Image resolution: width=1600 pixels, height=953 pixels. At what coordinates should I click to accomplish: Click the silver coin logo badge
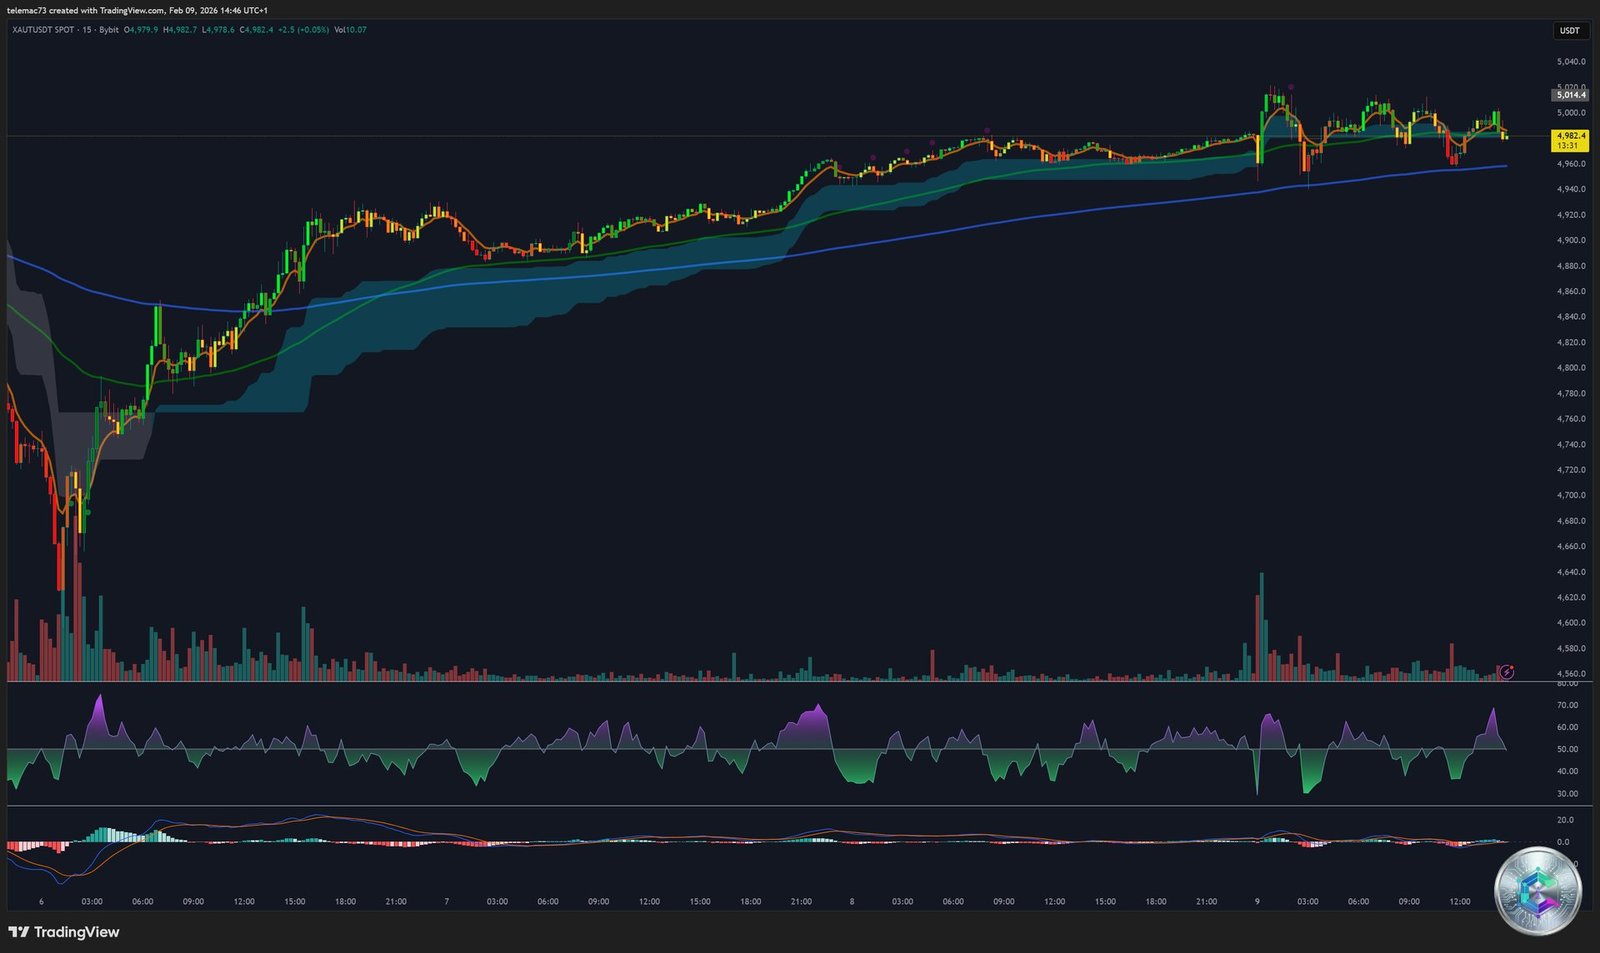[x=1537, y=891]
